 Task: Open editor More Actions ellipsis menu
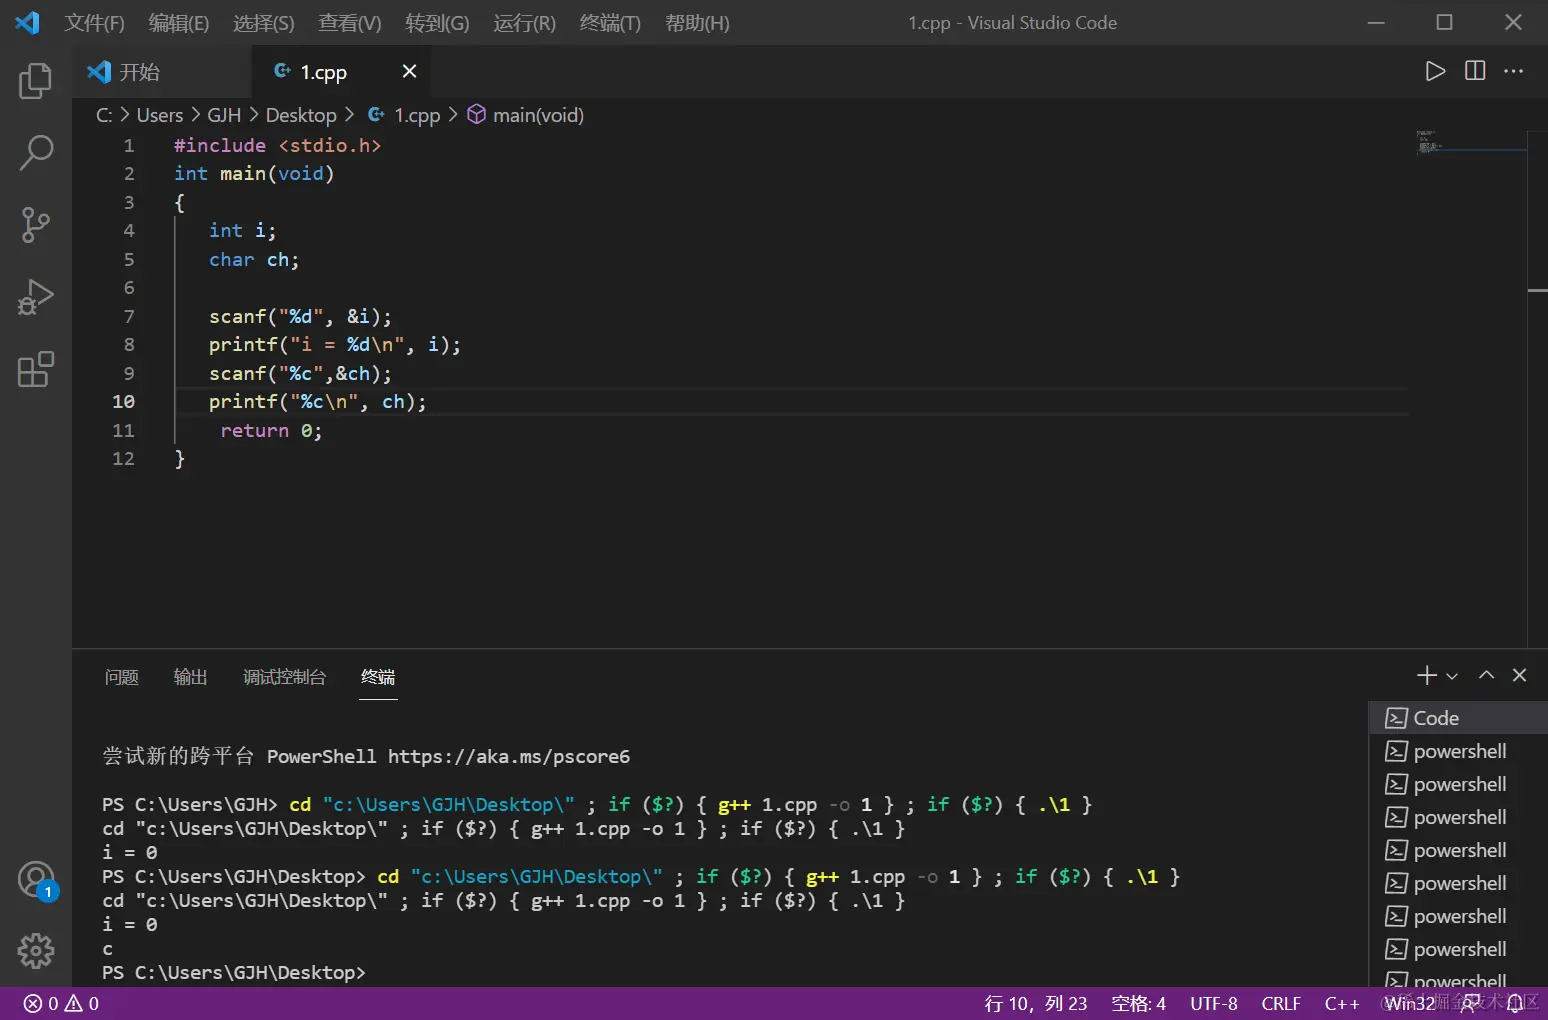(1514, 71)
